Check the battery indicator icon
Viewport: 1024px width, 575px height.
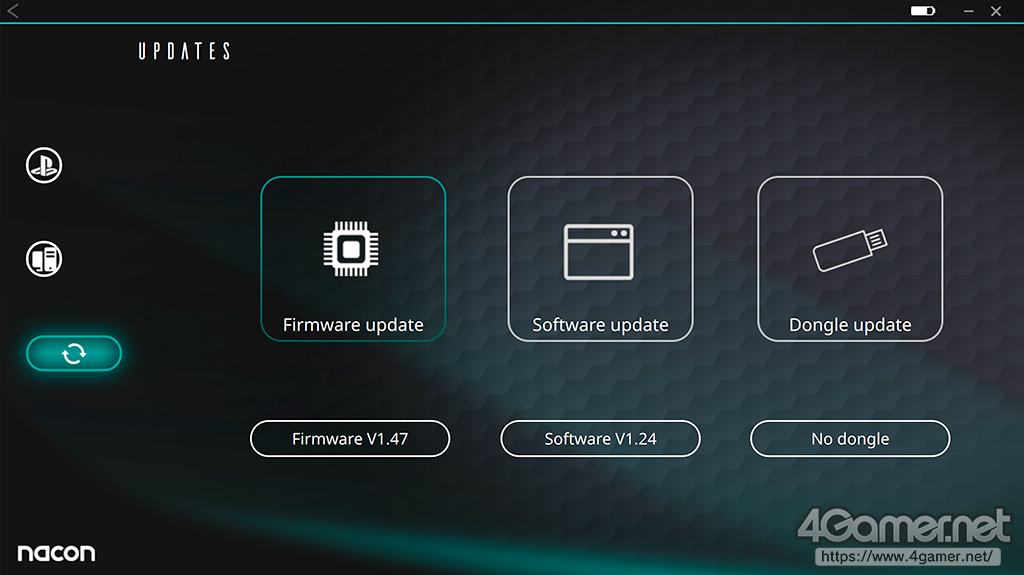(923, 11)
